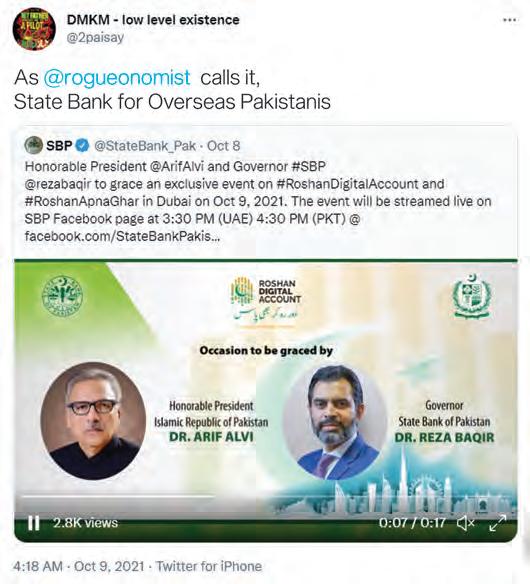530x584 pixels.
Task: Click the blue verified badge next to SBP
Action: click(x=82, y=146)
